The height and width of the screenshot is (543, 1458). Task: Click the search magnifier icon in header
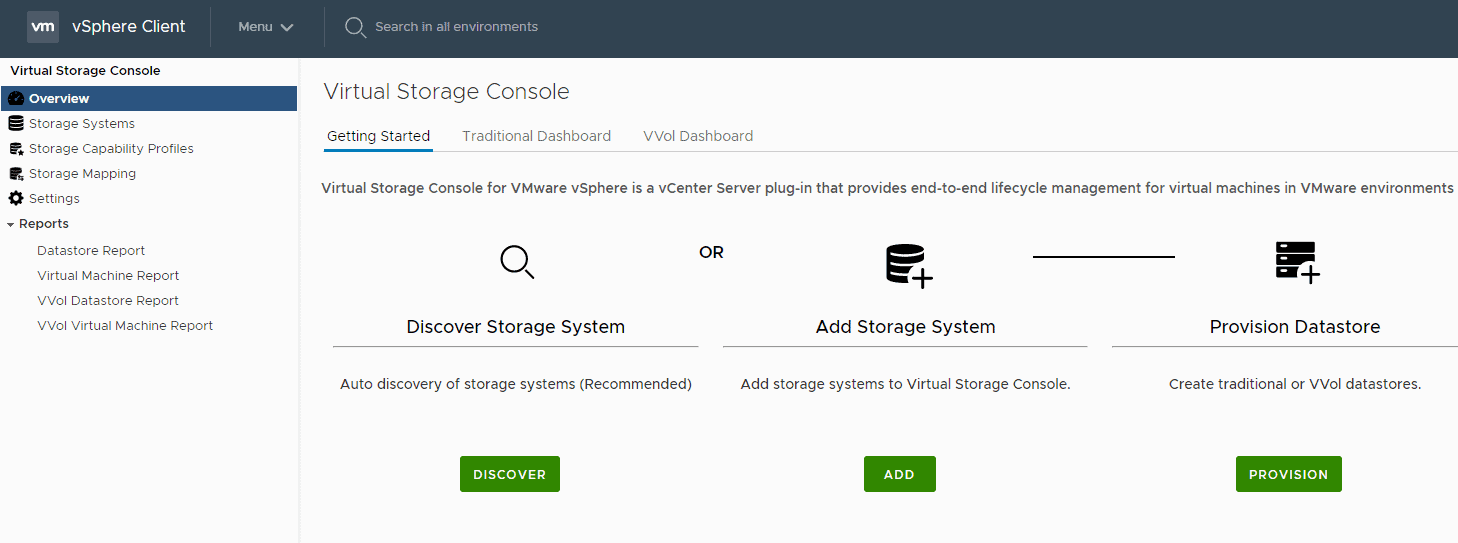pyautogui.click(x=355, y=27)
